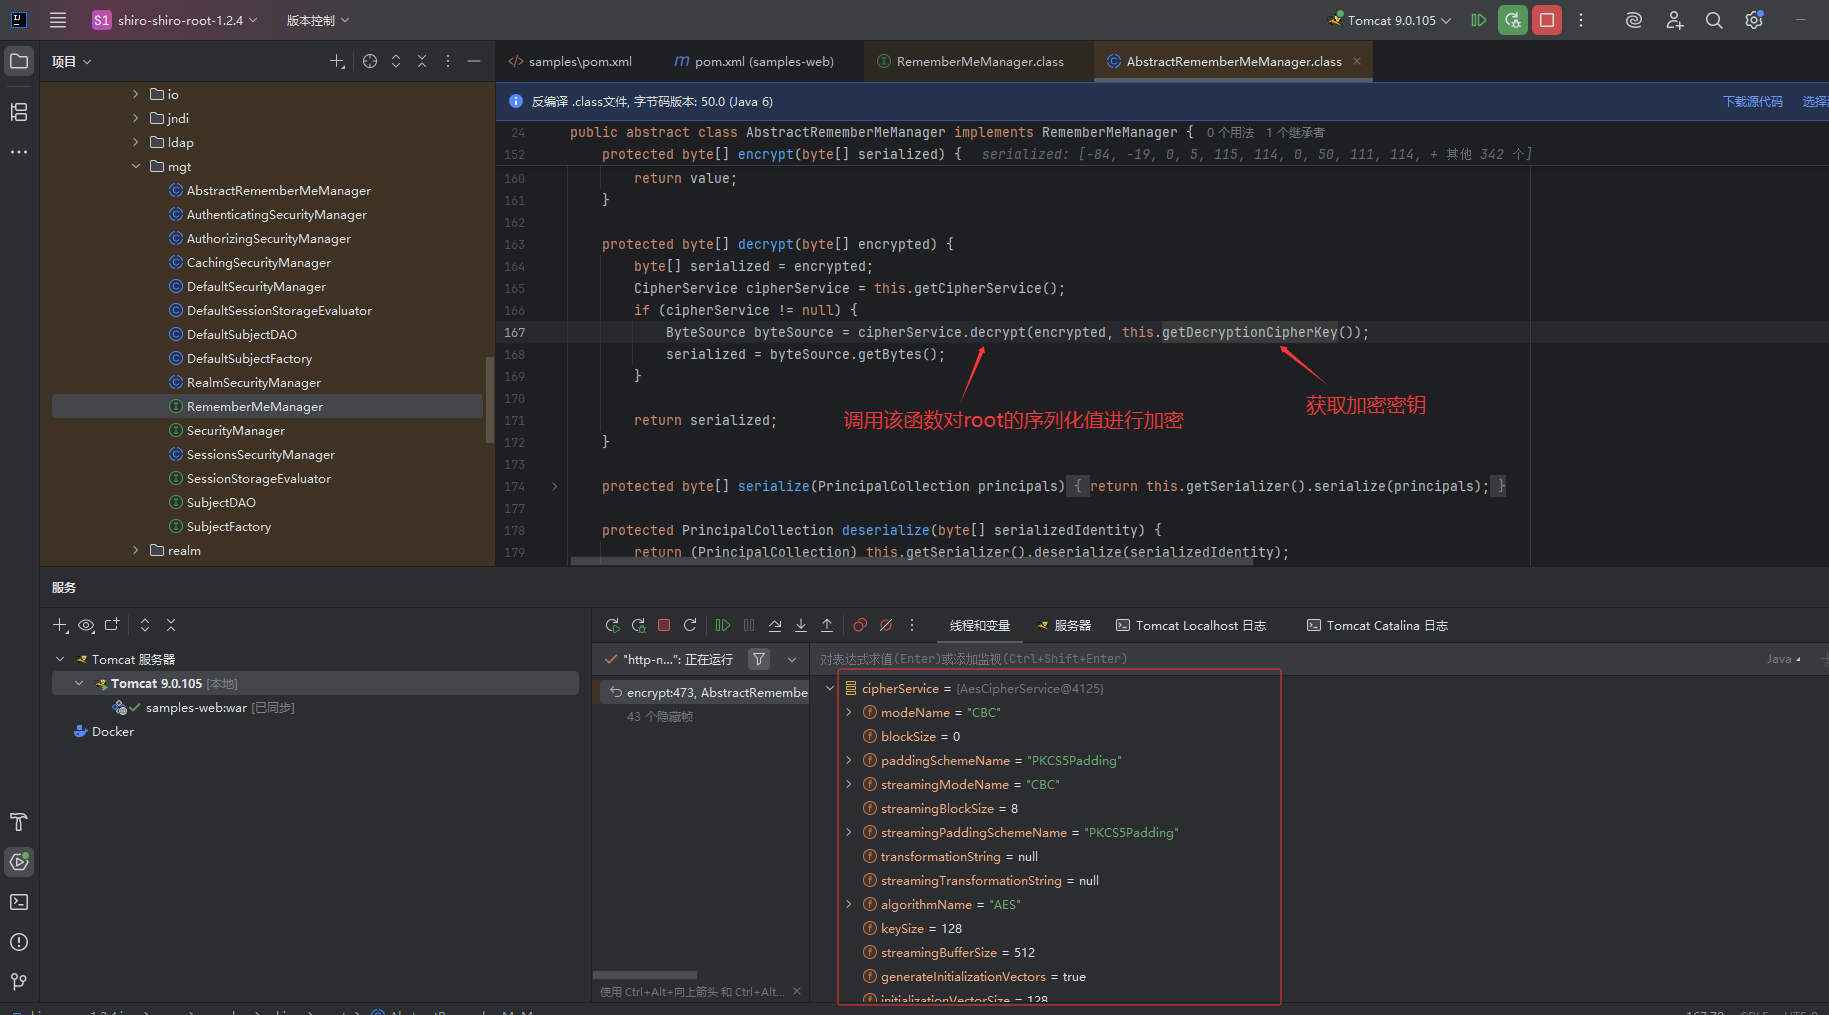
Task: Collapse the mgt folder in the project tree
Action: tap(136, 167)
